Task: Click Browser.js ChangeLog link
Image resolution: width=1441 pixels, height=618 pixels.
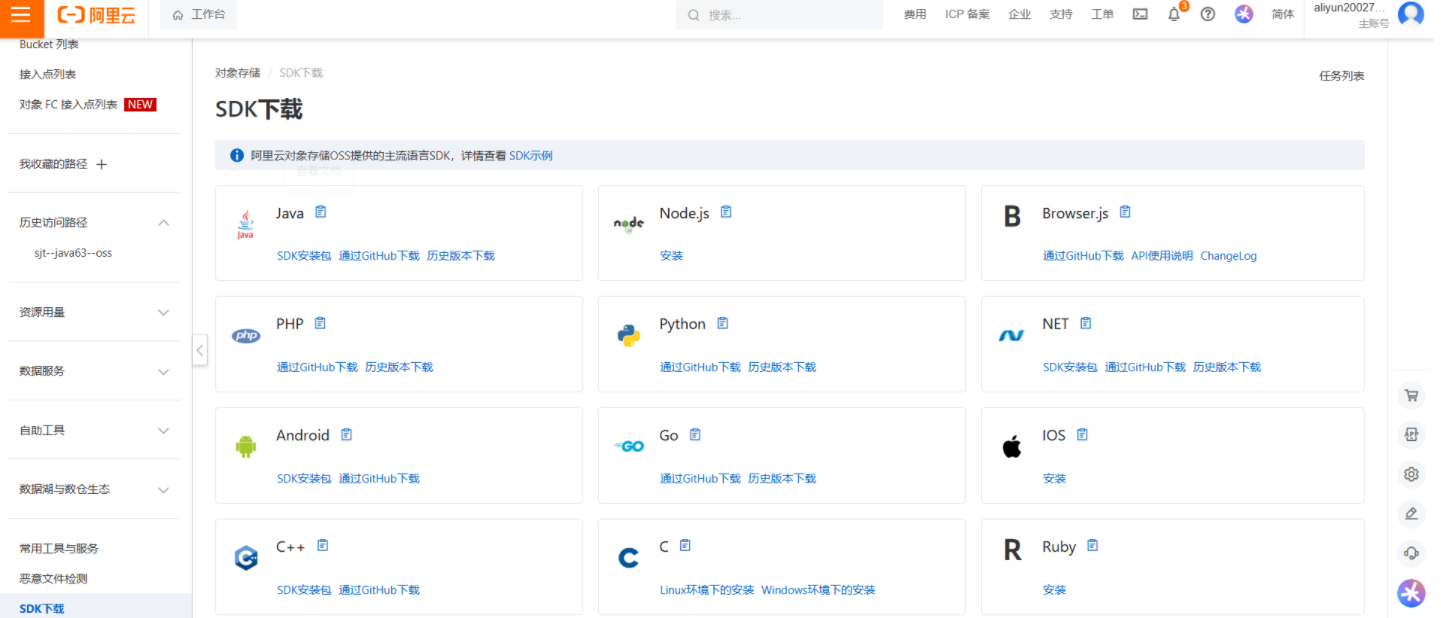Action: click(1228, 256)
